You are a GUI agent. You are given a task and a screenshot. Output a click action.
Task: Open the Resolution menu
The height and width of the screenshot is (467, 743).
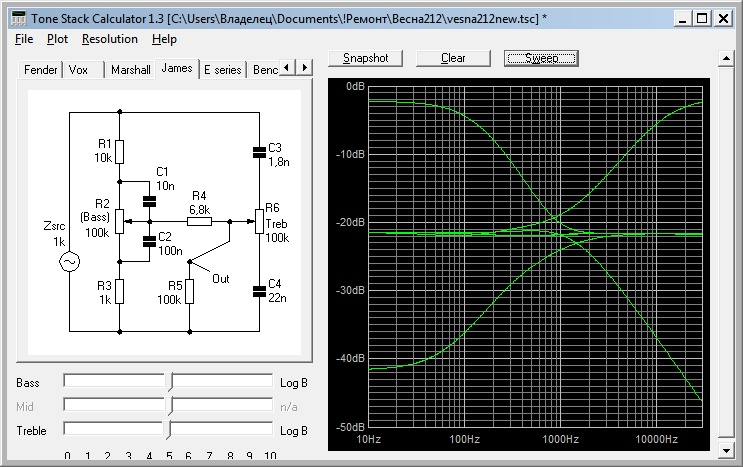[x=110, y=39]
